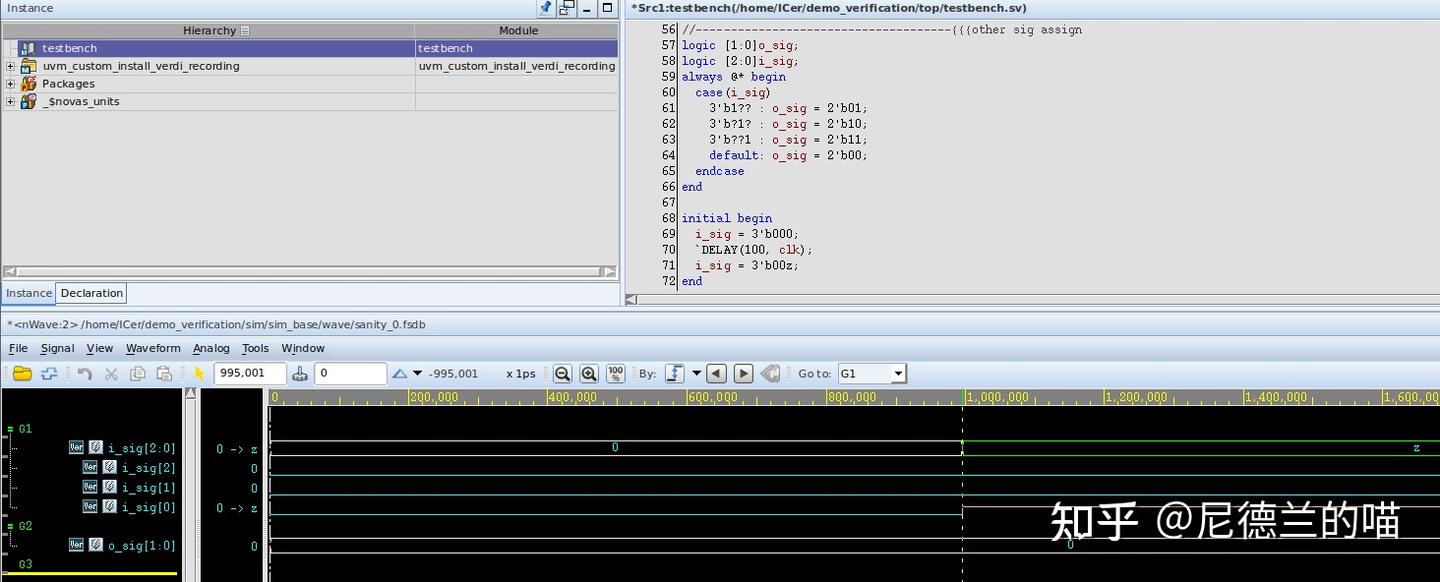Jump to next signal edge

743,374
